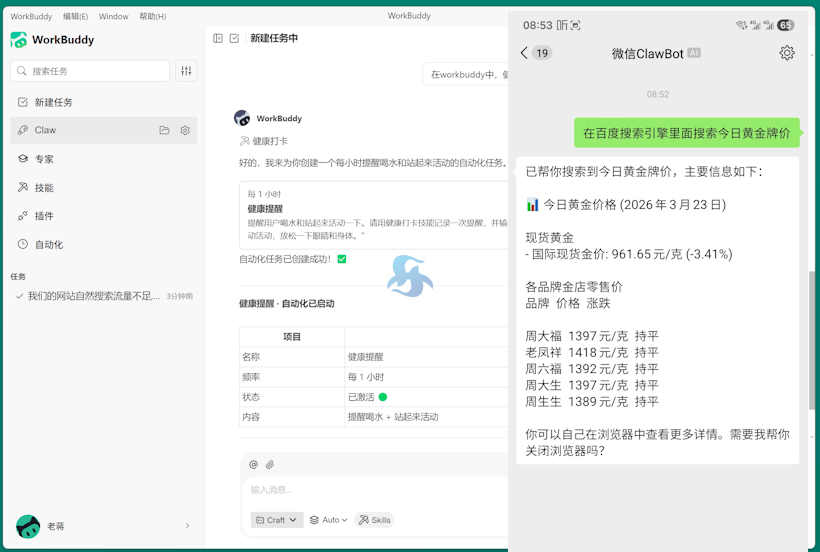Screen dimensions: 820x552
Task: Click the right-edge vertical scrollbar
Action: [811, 340]
